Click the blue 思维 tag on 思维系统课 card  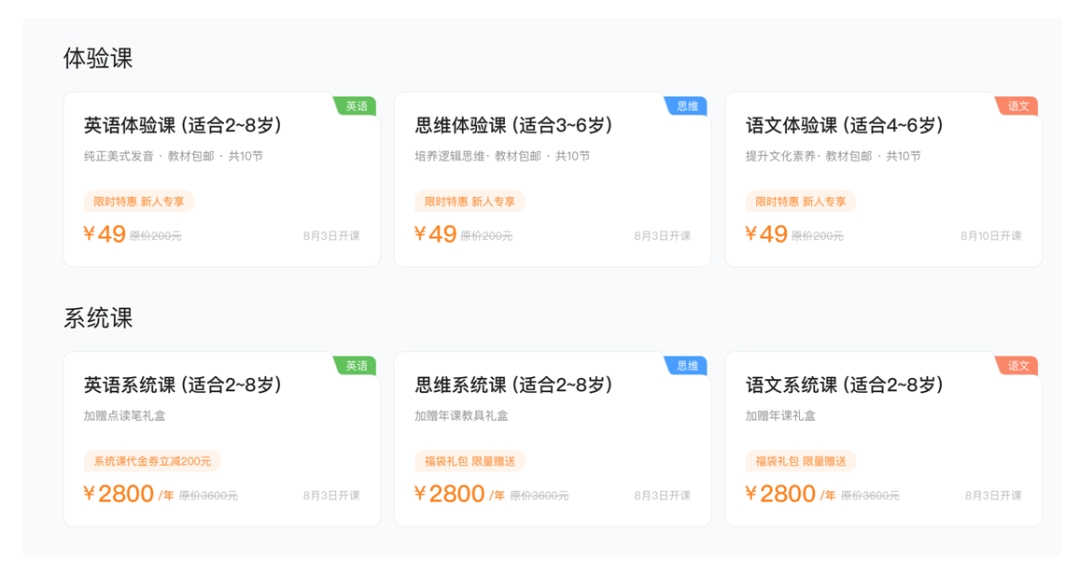point(687,366)
